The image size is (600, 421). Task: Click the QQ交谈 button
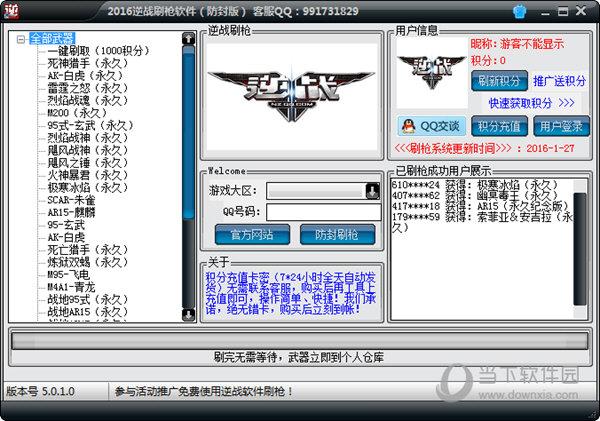[432, 126]
